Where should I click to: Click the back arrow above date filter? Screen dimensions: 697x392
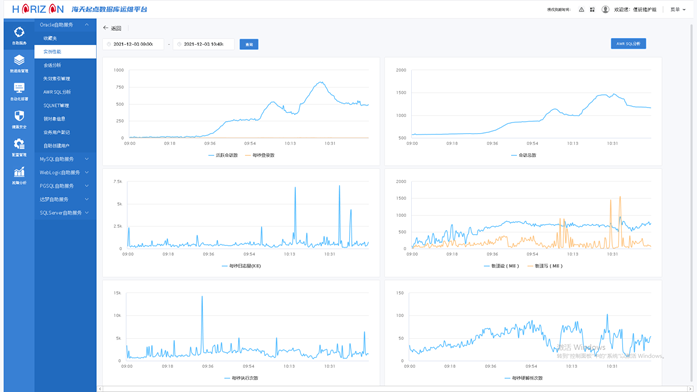click(x=106, y=28)
